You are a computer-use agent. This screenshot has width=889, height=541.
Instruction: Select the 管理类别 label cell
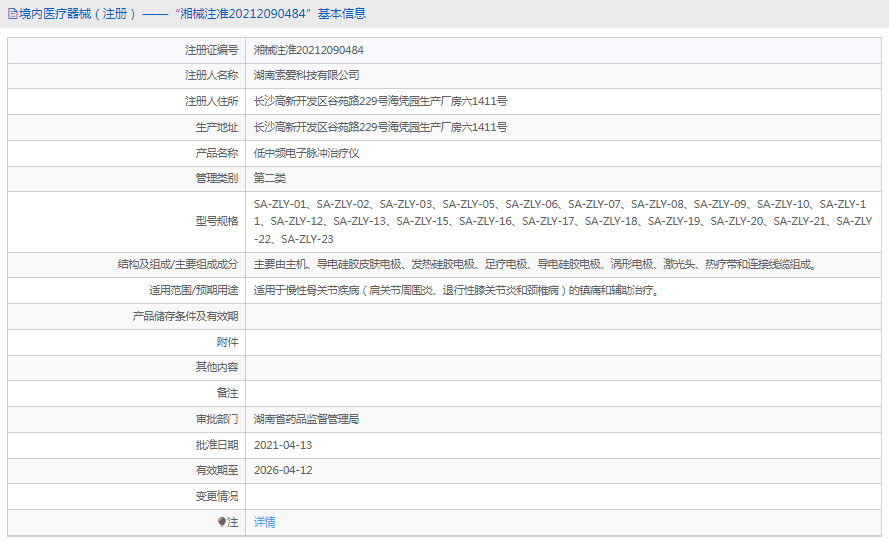(x=127, y=179)
